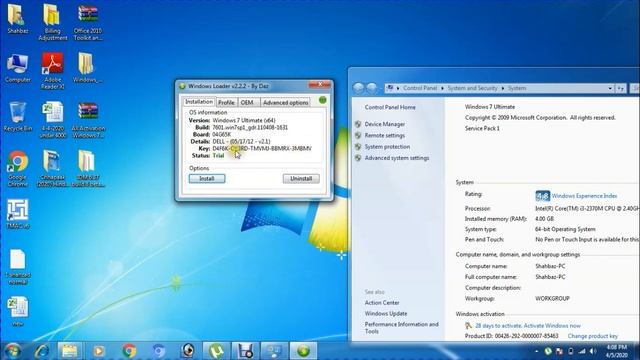The image size is (640, 360).
Task: Open Control Panel Home link
Action: point(390,107)
